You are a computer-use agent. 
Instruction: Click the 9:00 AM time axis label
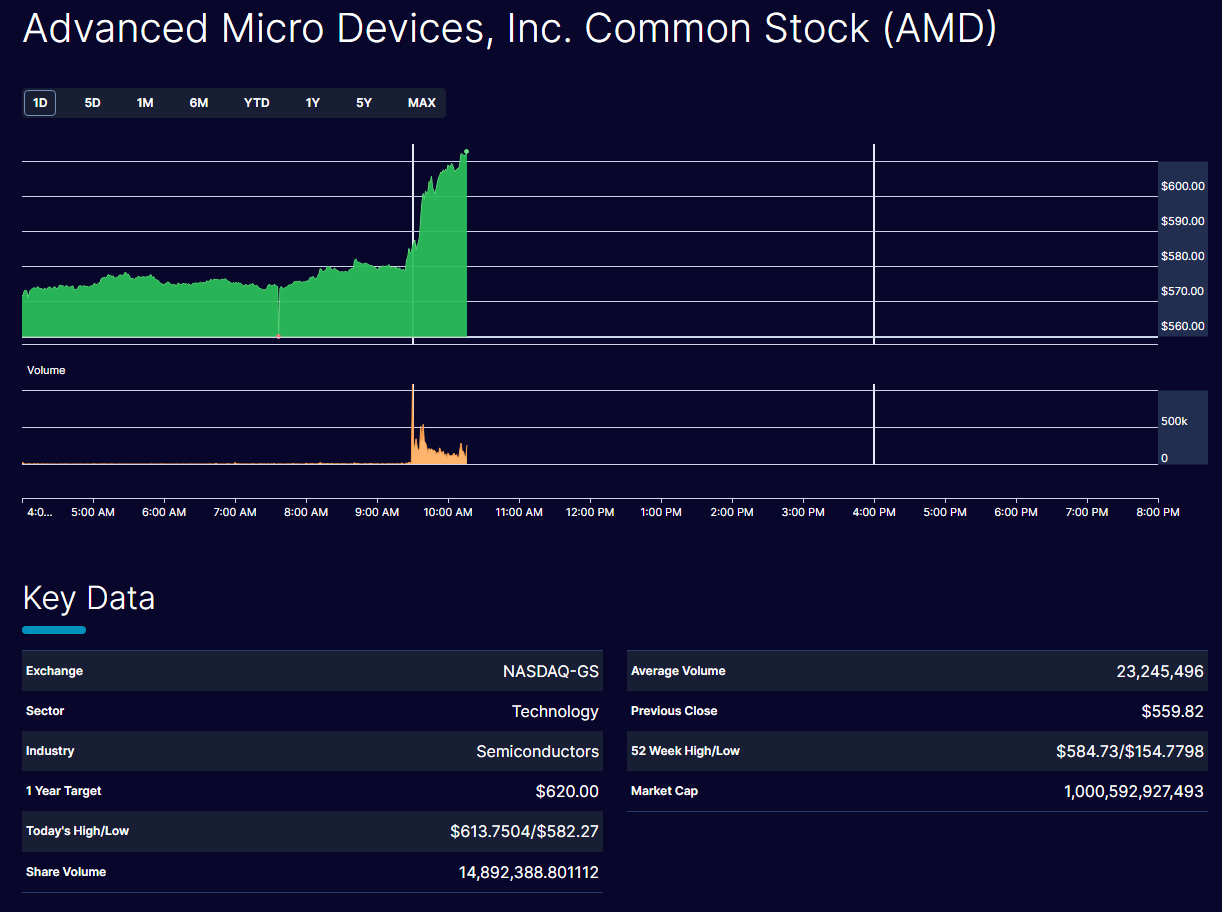pos(377,512)
